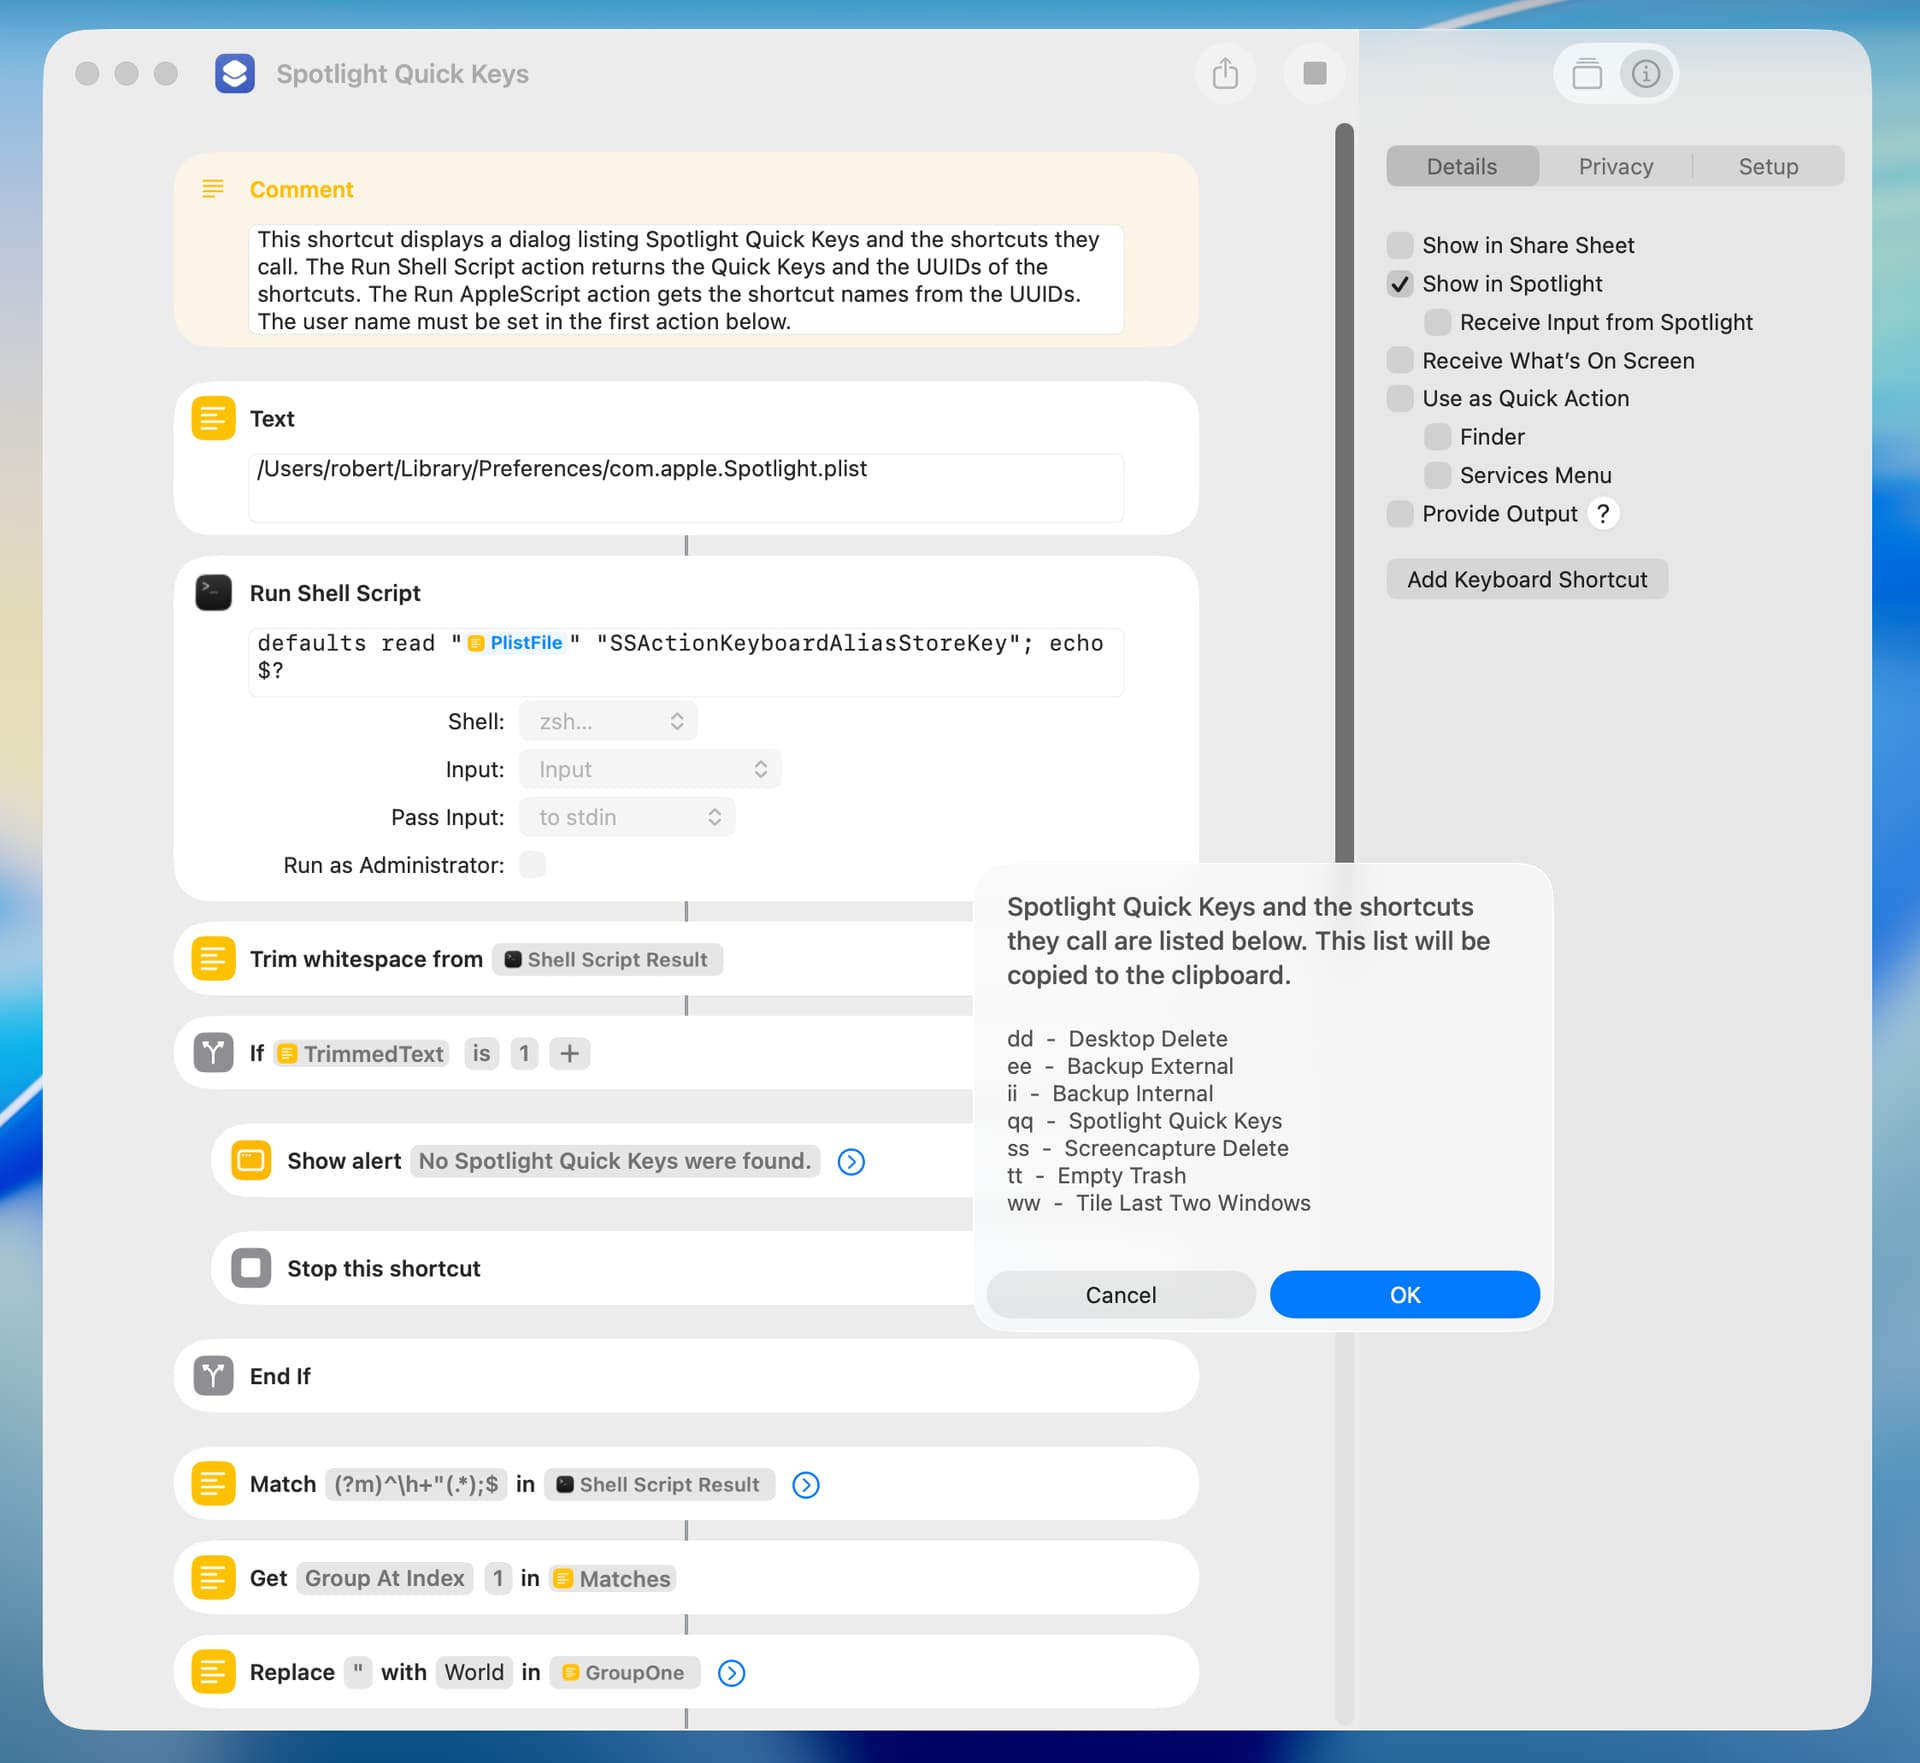Open the action library panel icon
This screenshot has width=1920, height=1763.
click(1586, 74)
